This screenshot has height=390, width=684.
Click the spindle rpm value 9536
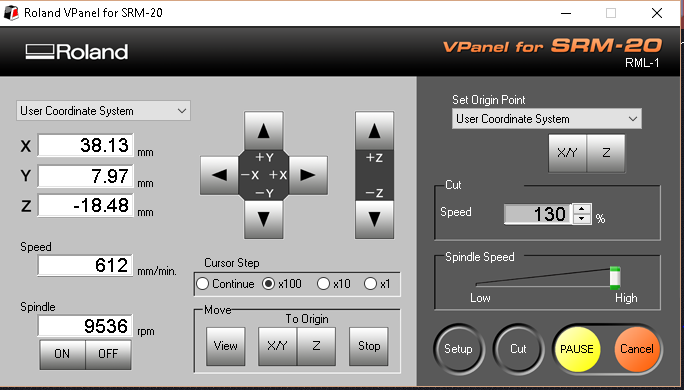86,326
